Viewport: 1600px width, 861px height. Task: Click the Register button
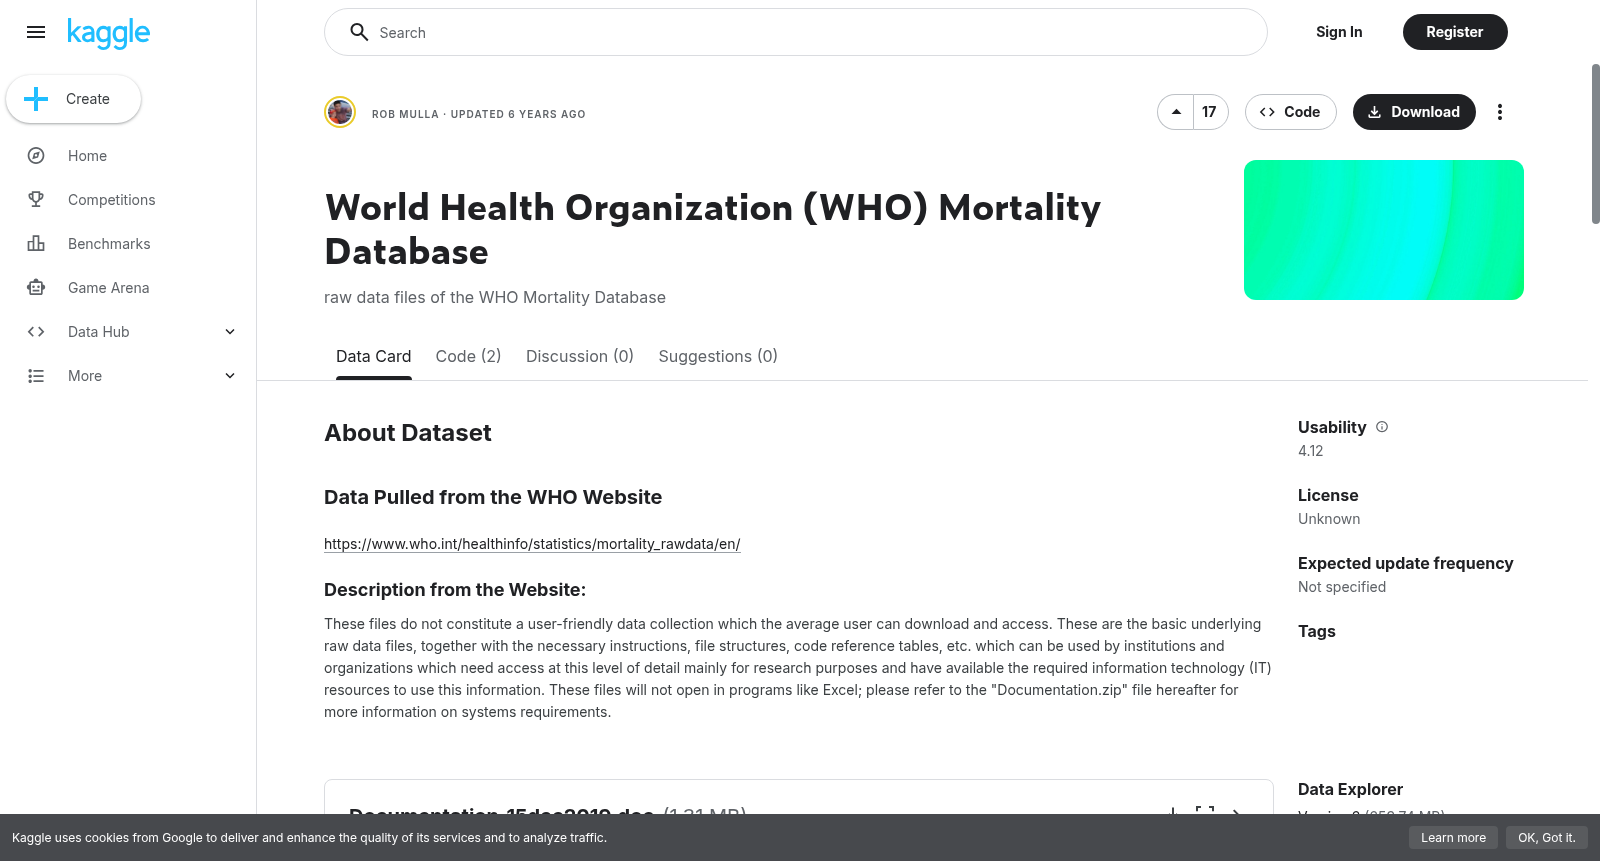click(1455, 32)
